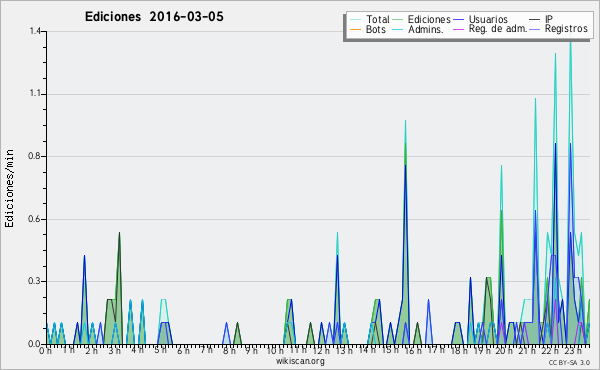Click the Usuarios legend label
The width and height of the screenshot is (600, 370).
(x=488, y=19)
